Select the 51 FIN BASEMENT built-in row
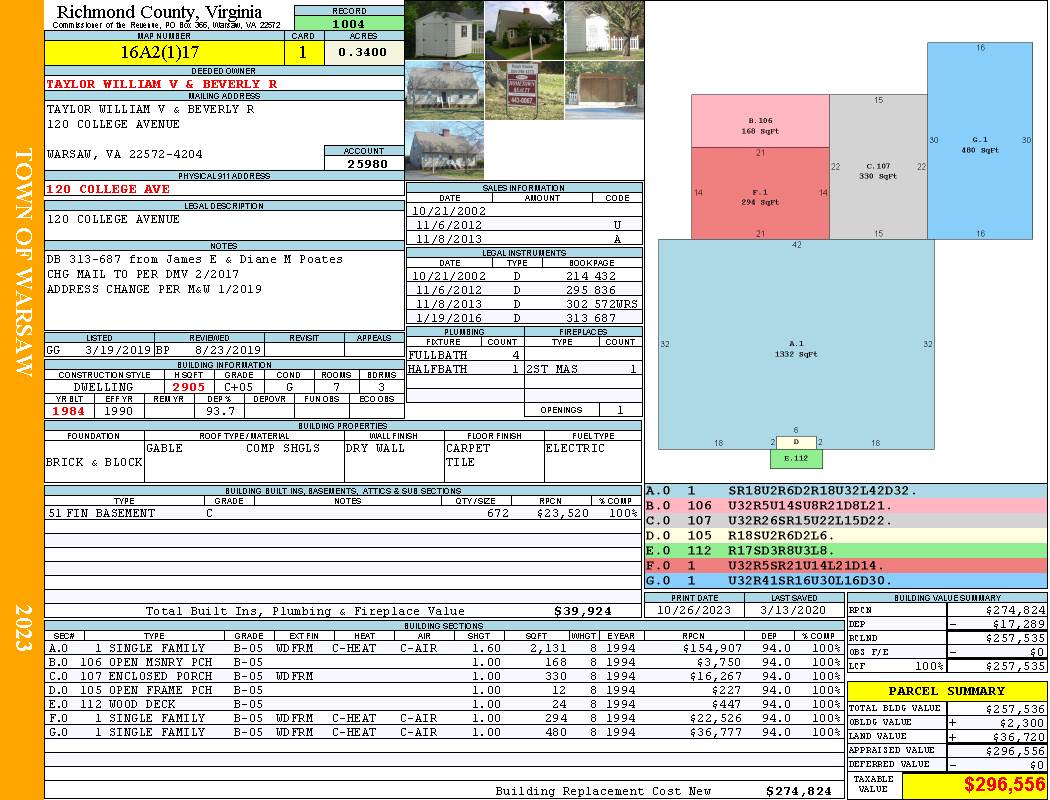1050x800 pixels. (x=343, y=513)
